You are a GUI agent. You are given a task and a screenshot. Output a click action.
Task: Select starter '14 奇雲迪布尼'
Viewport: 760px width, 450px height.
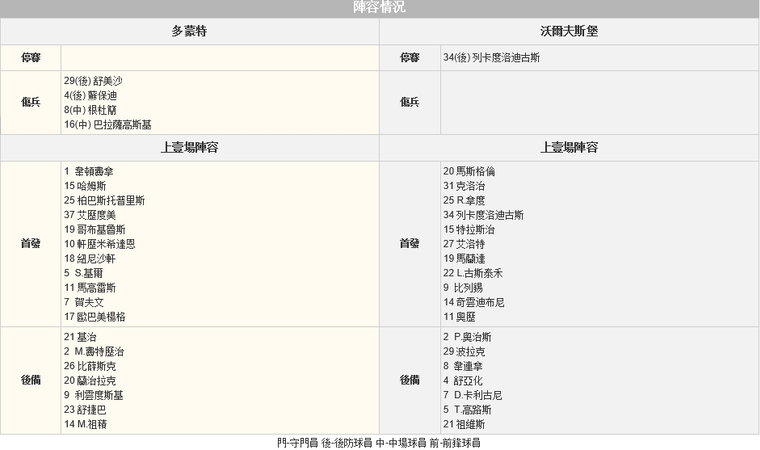pyautogui.click(x=474, y=302)
